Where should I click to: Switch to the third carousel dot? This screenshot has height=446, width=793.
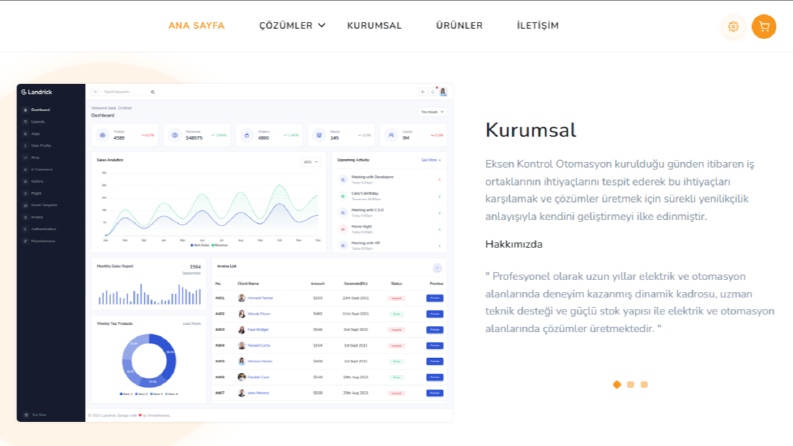(644, 385)
